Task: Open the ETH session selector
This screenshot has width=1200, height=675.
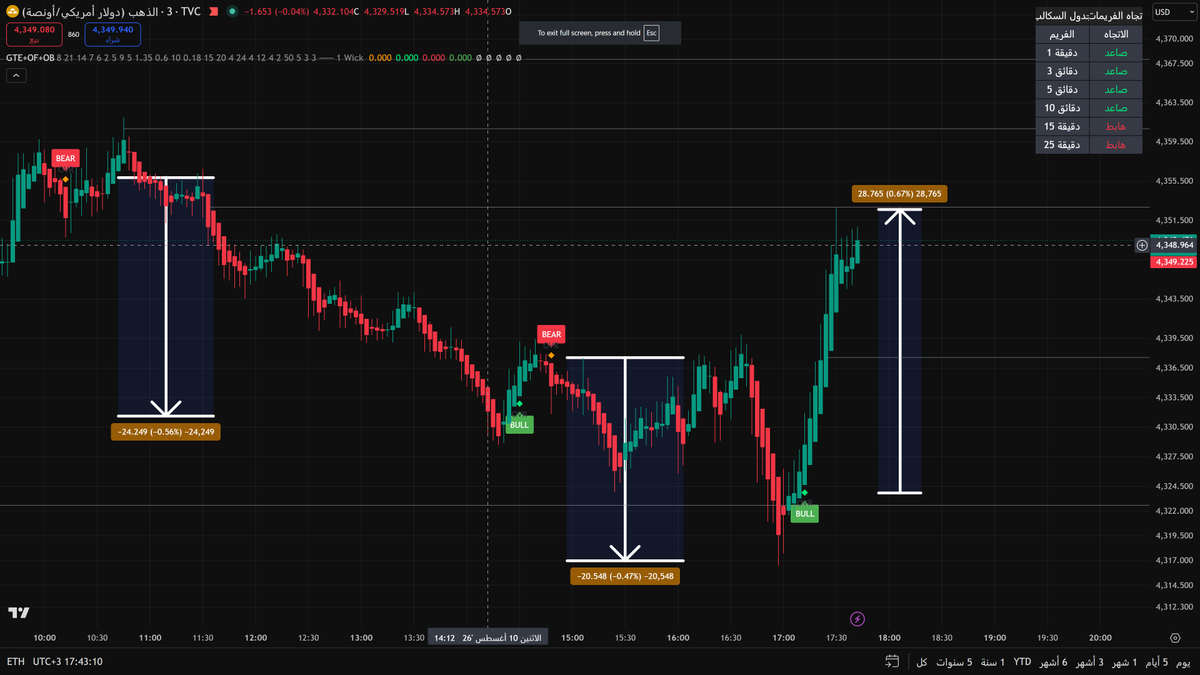Action: [15, 662]
